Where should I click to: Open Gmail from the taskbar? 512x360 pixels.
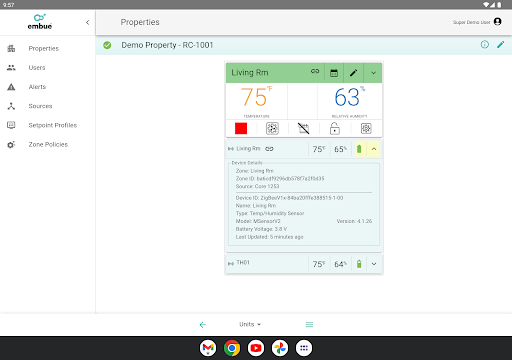pyautogui.click(x=208, y=348)
